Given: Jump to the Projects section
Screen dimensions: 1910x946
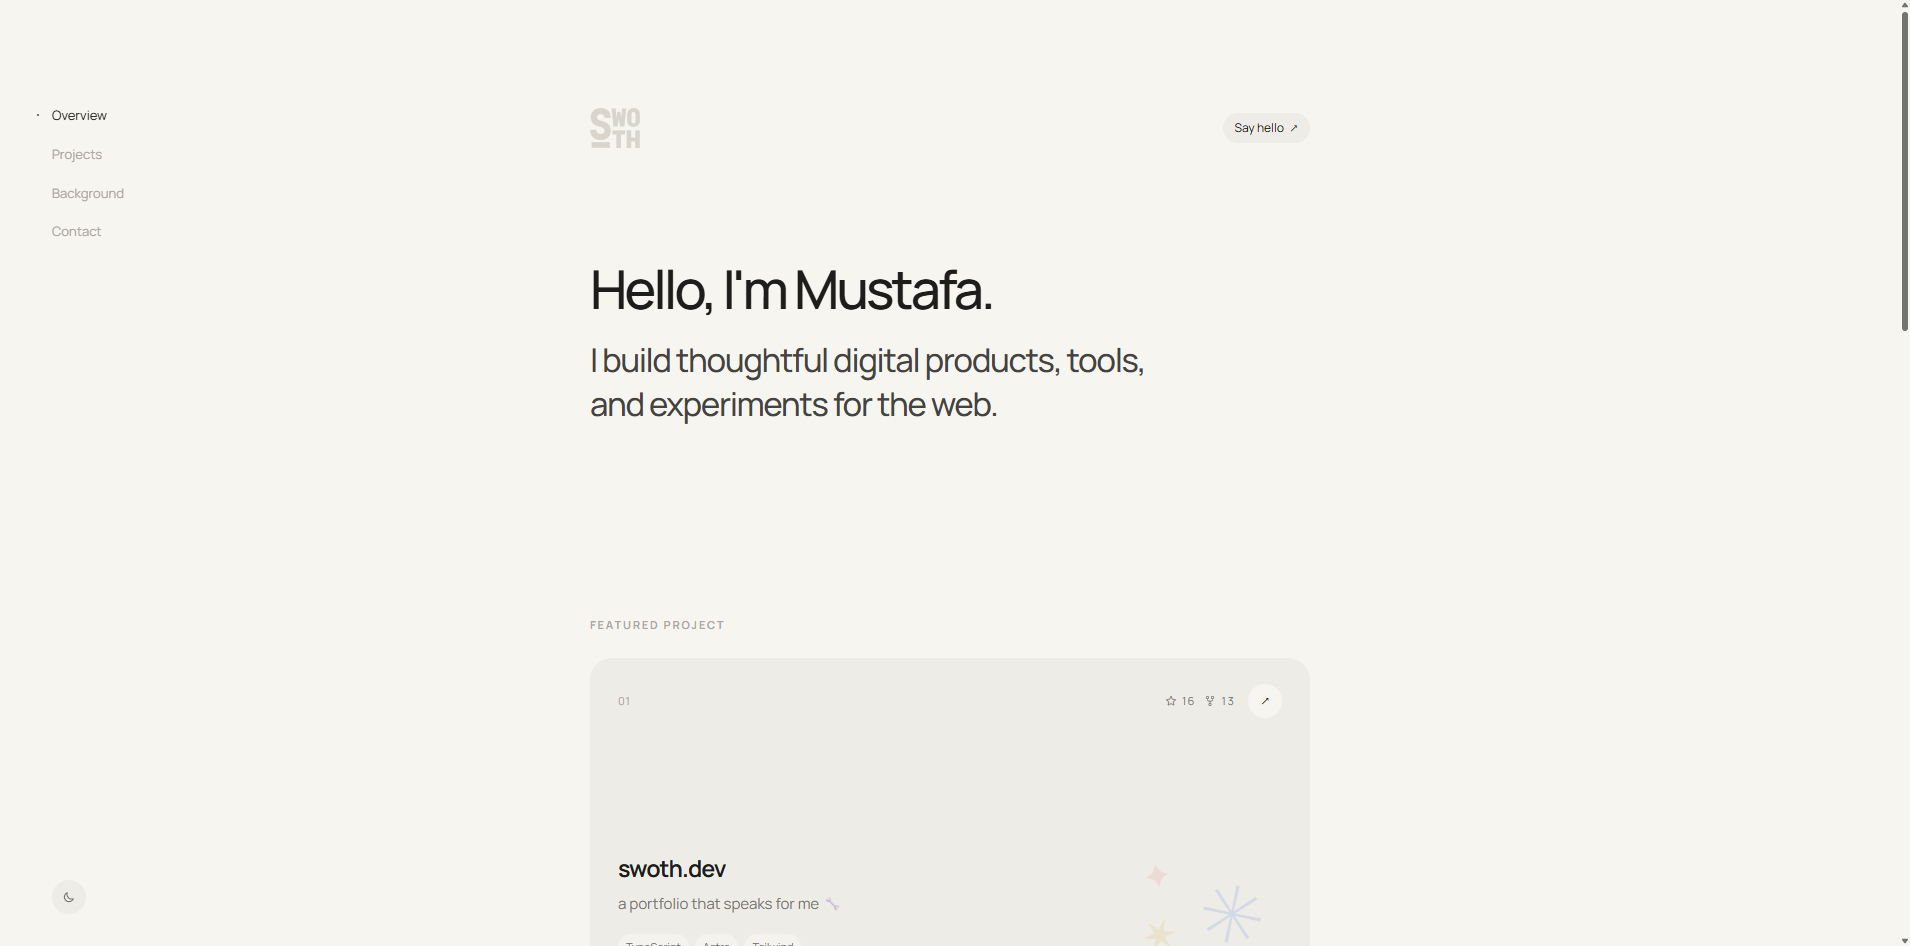Looking at the screenshot, I should coord(77,154).
